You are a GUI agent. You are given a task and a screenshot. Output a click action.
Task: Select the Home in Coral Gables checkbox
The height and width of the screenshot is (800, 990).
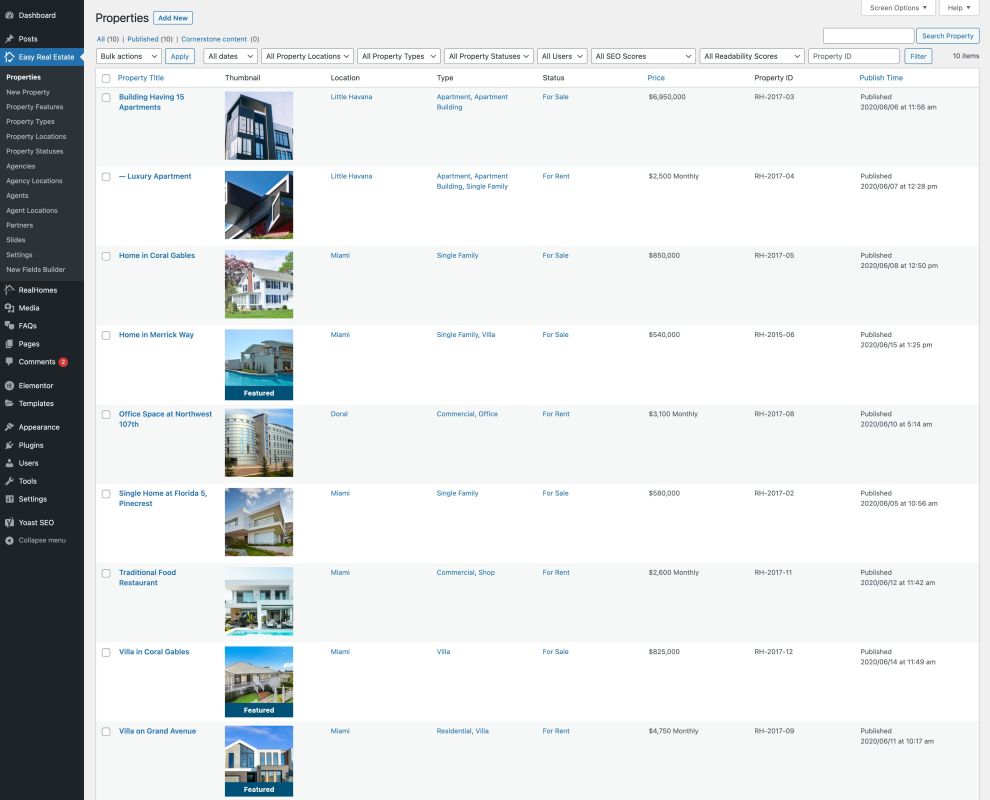point(106,256)
